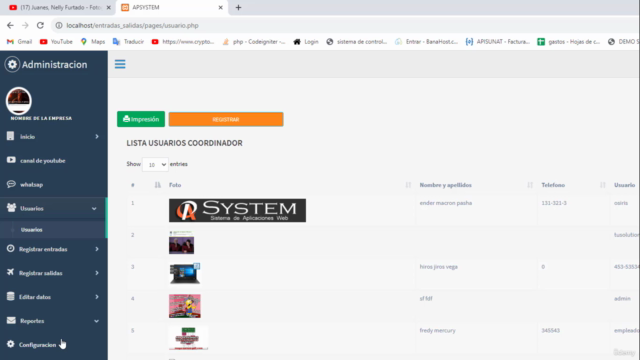Viewport: 640px width, 360px height.
Task: Click the name hiros jiros vega
Action: (x=438, y=267)
